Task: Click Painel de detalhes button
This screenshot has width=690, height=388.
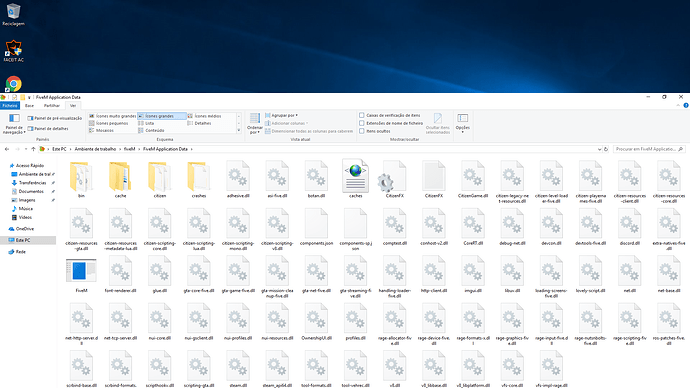Action: click(x=48, y=128)
